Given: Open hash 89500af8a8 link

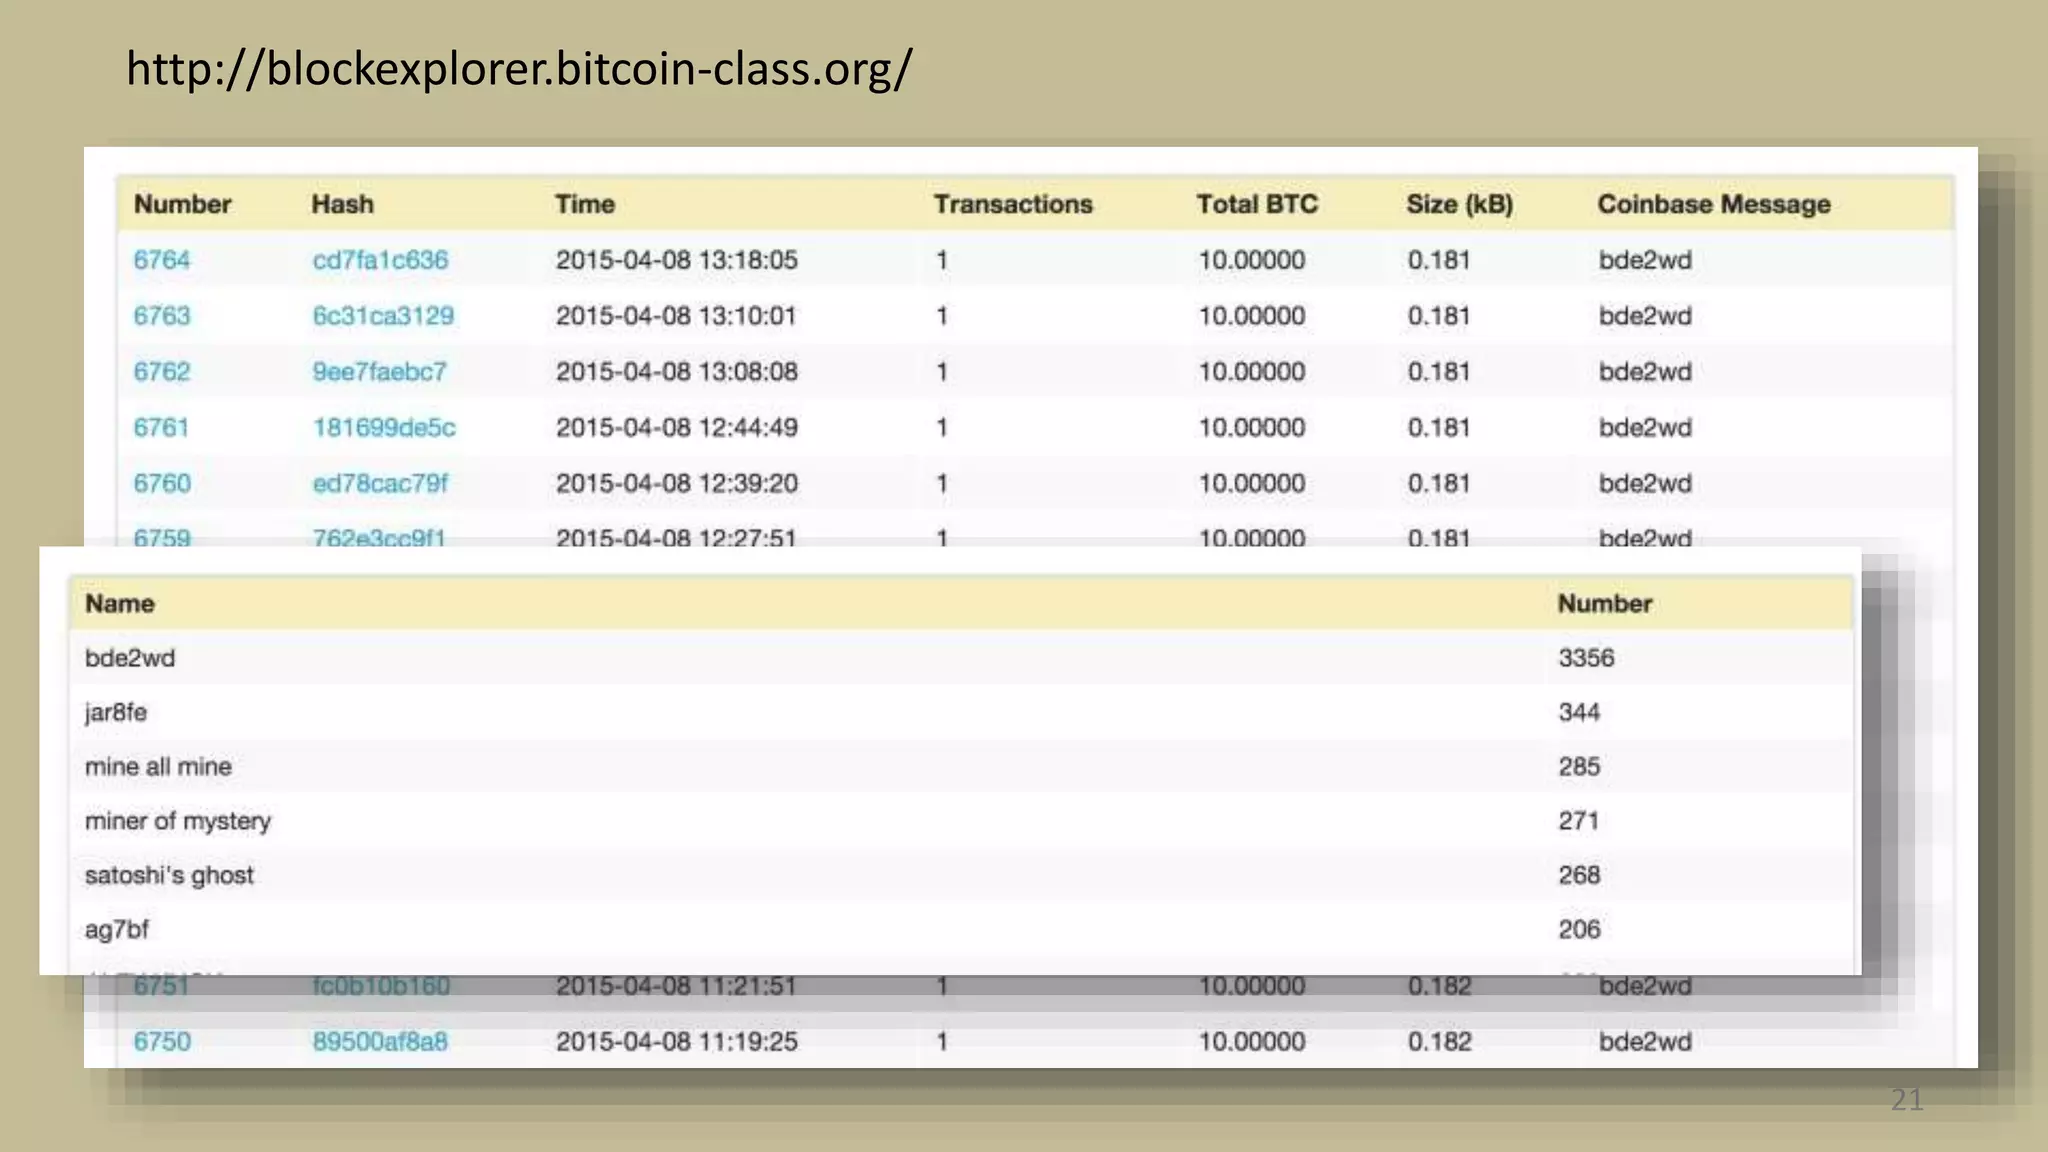Looking at the screenshot, I should pos(380,1042).
